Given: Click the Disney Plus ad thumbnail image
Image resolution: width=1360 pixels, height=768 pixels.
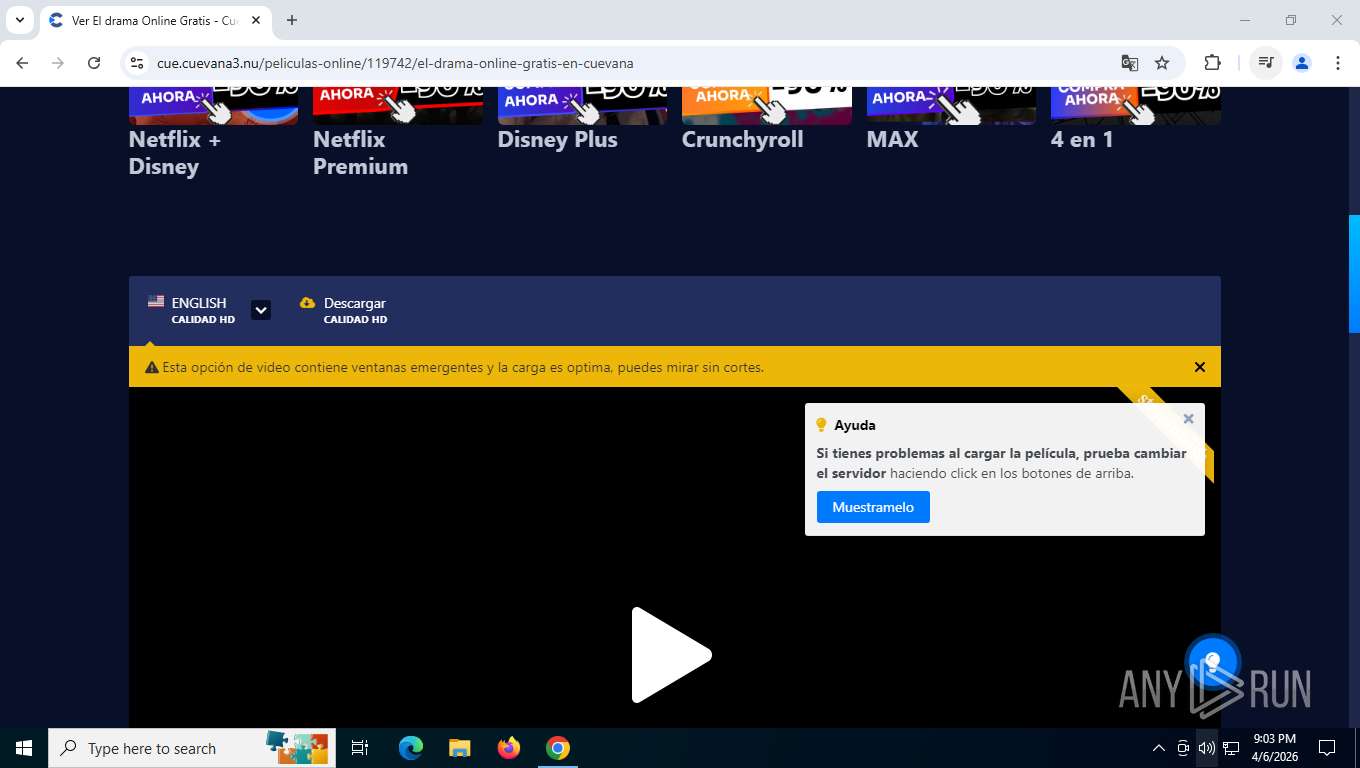Looking at the screenshot, I should click(x=582, y=106).
